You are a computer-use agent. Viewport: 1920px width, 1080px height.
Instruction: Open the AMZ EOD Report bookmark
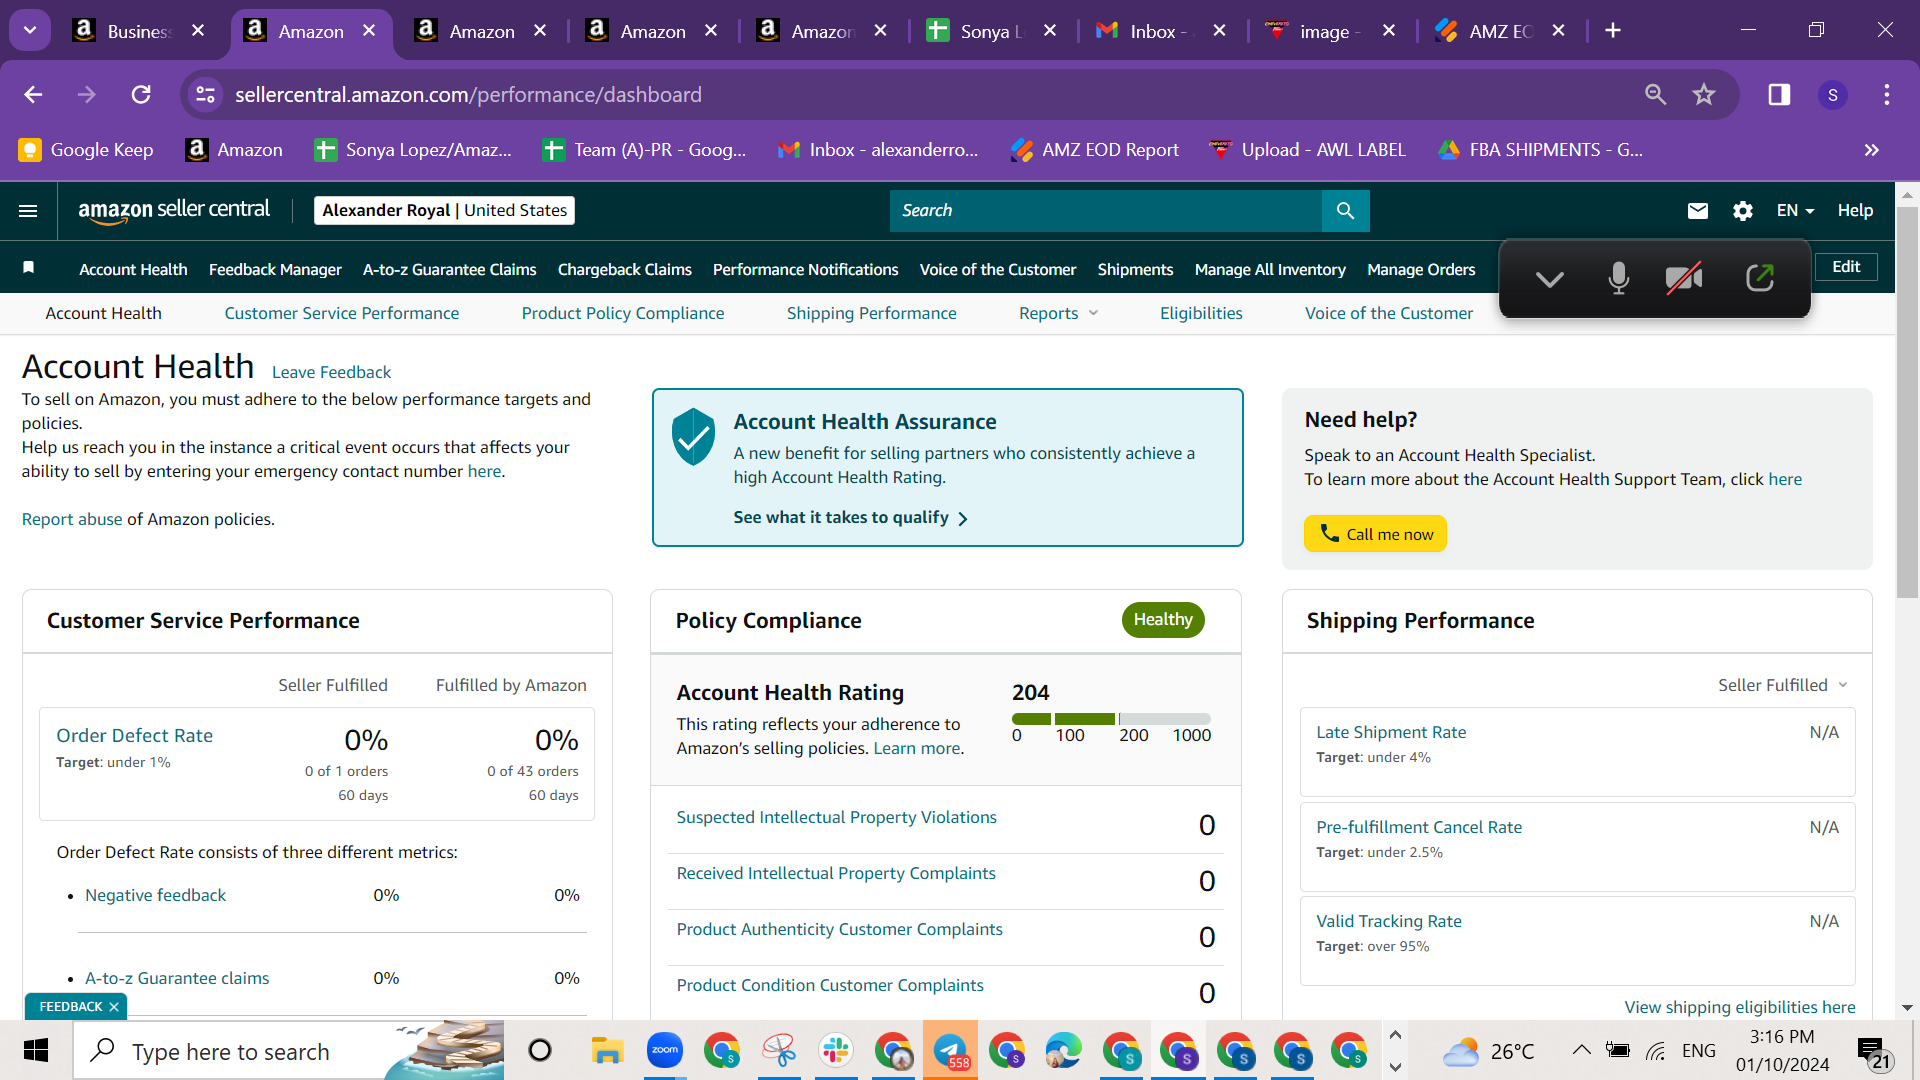[1095, 150]
